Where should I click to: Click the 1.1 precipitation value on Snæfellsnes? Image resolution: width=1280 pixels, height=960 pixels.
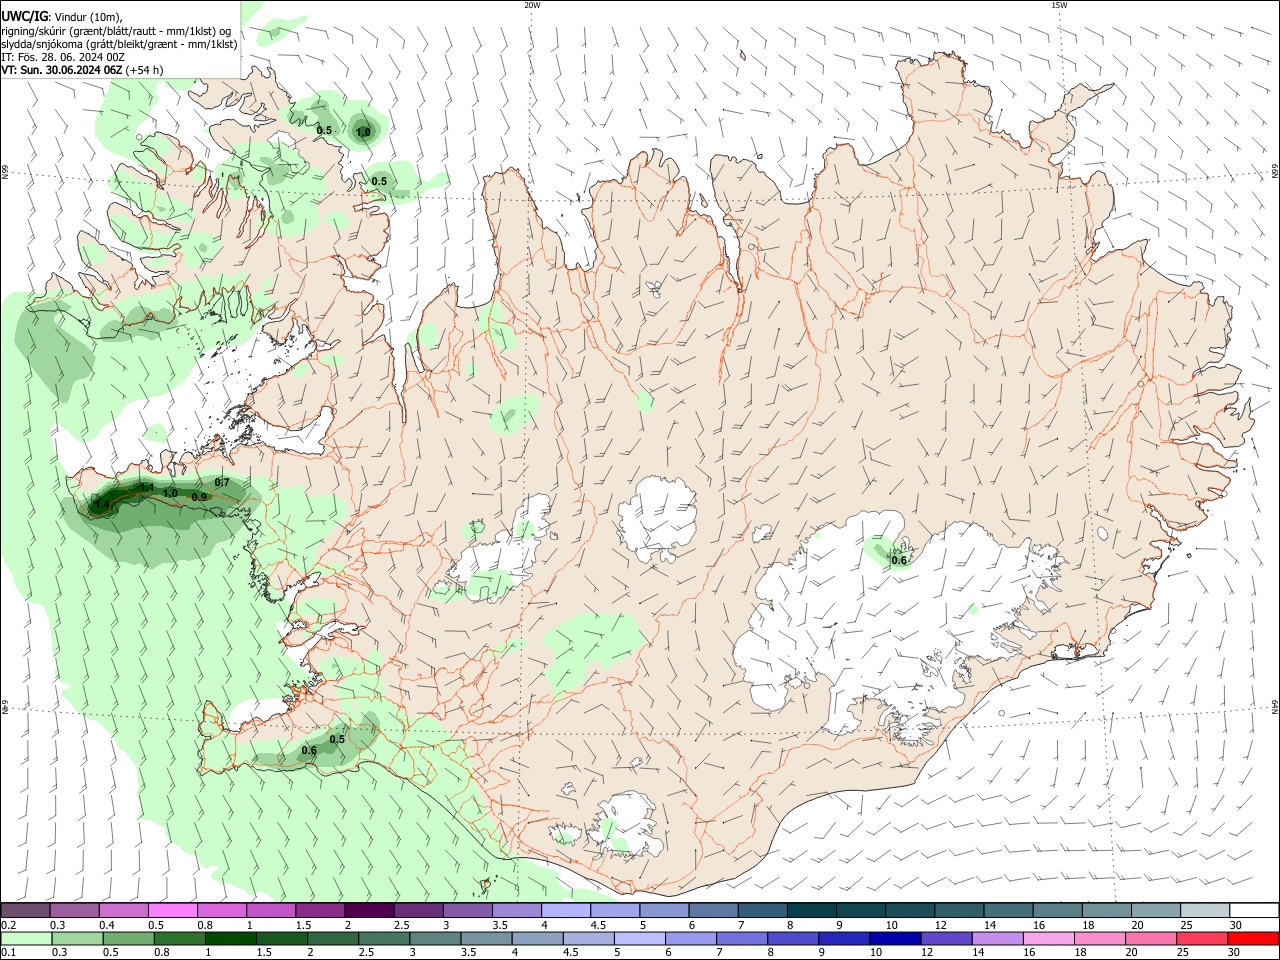(147, 487)
